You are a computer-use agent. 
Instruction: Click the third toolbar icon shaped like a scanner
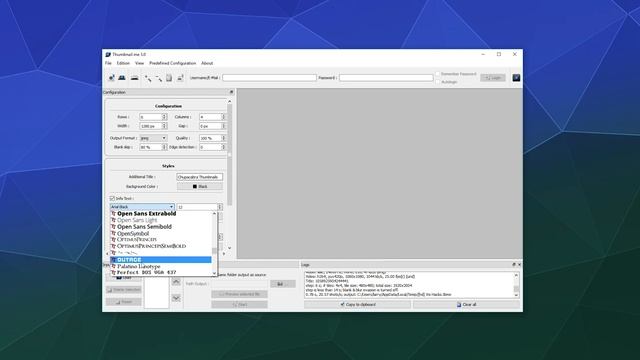coord(134,78)
